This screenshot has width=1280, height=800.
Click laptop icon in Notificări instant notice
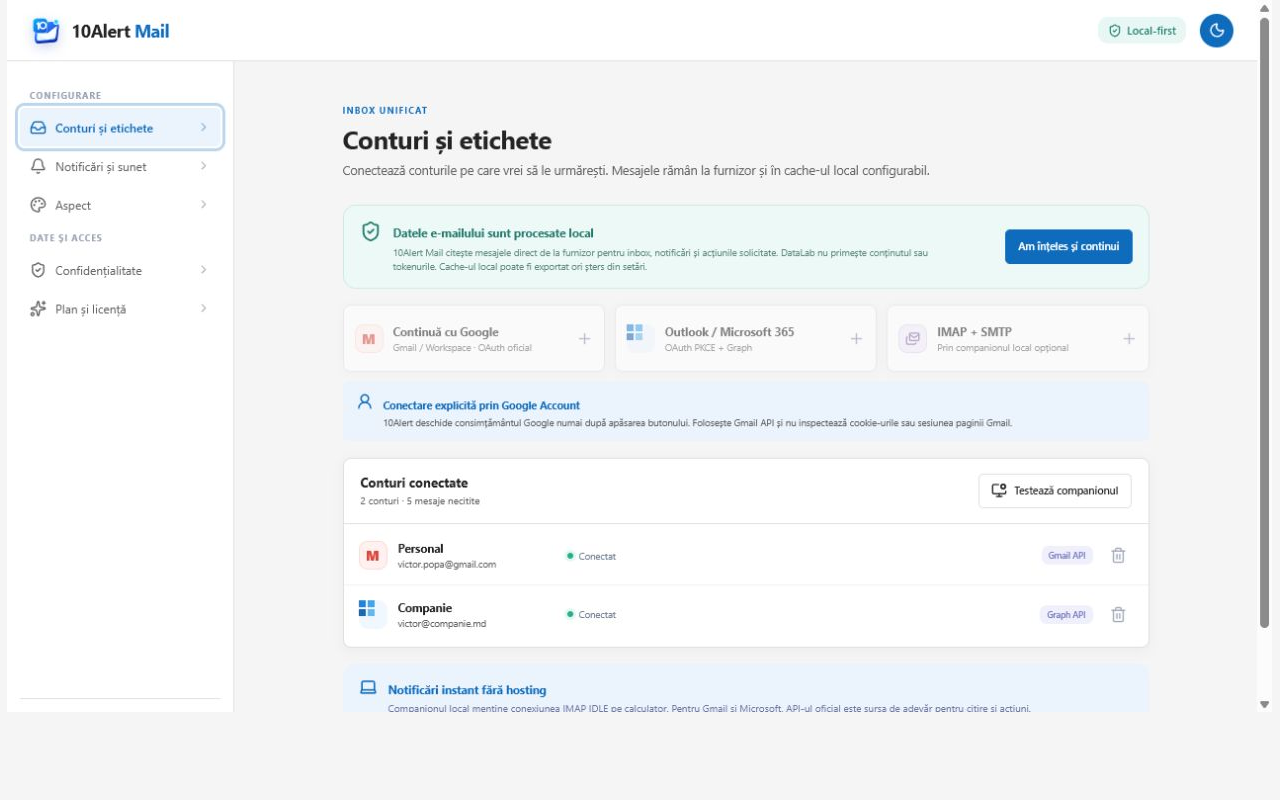tap(368, 688)
